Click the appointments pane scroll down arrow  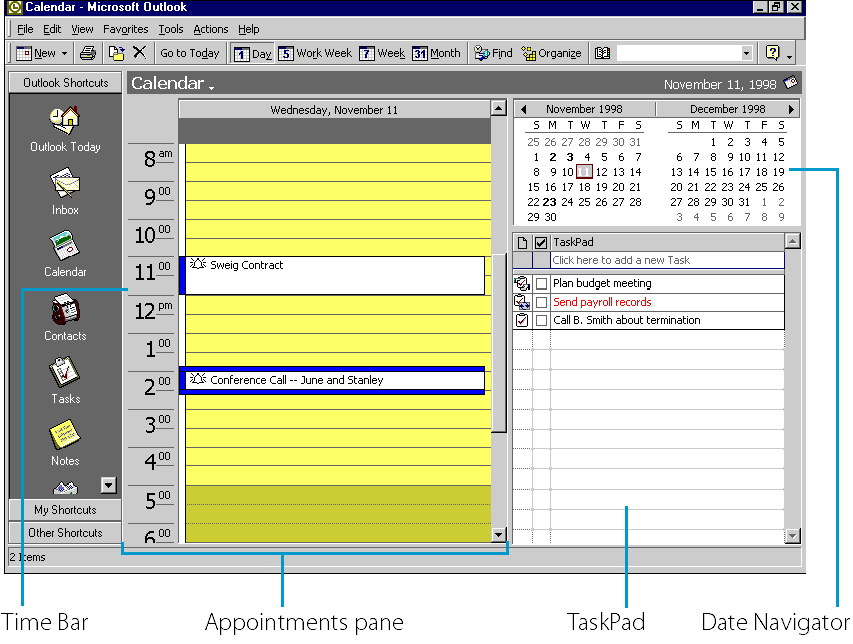[498, 535]
